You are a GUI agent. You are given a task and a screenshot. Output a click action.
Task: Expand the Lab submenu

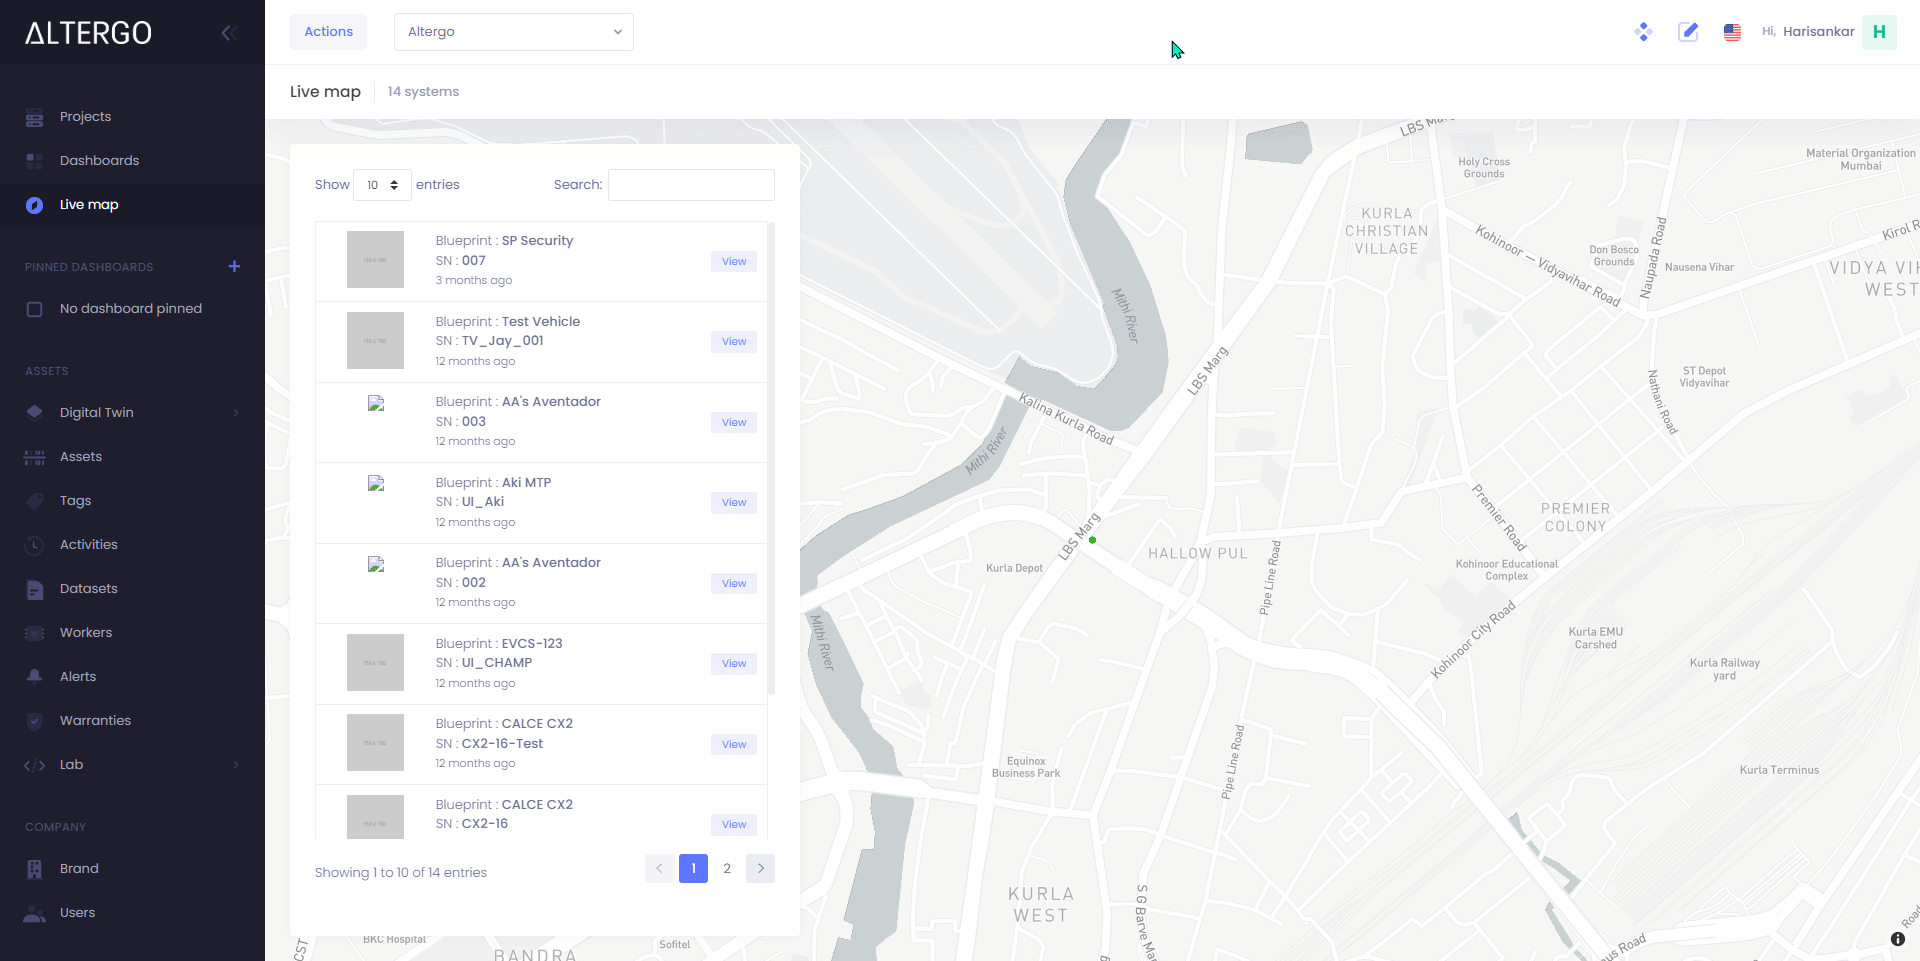(x=236, y=765)
